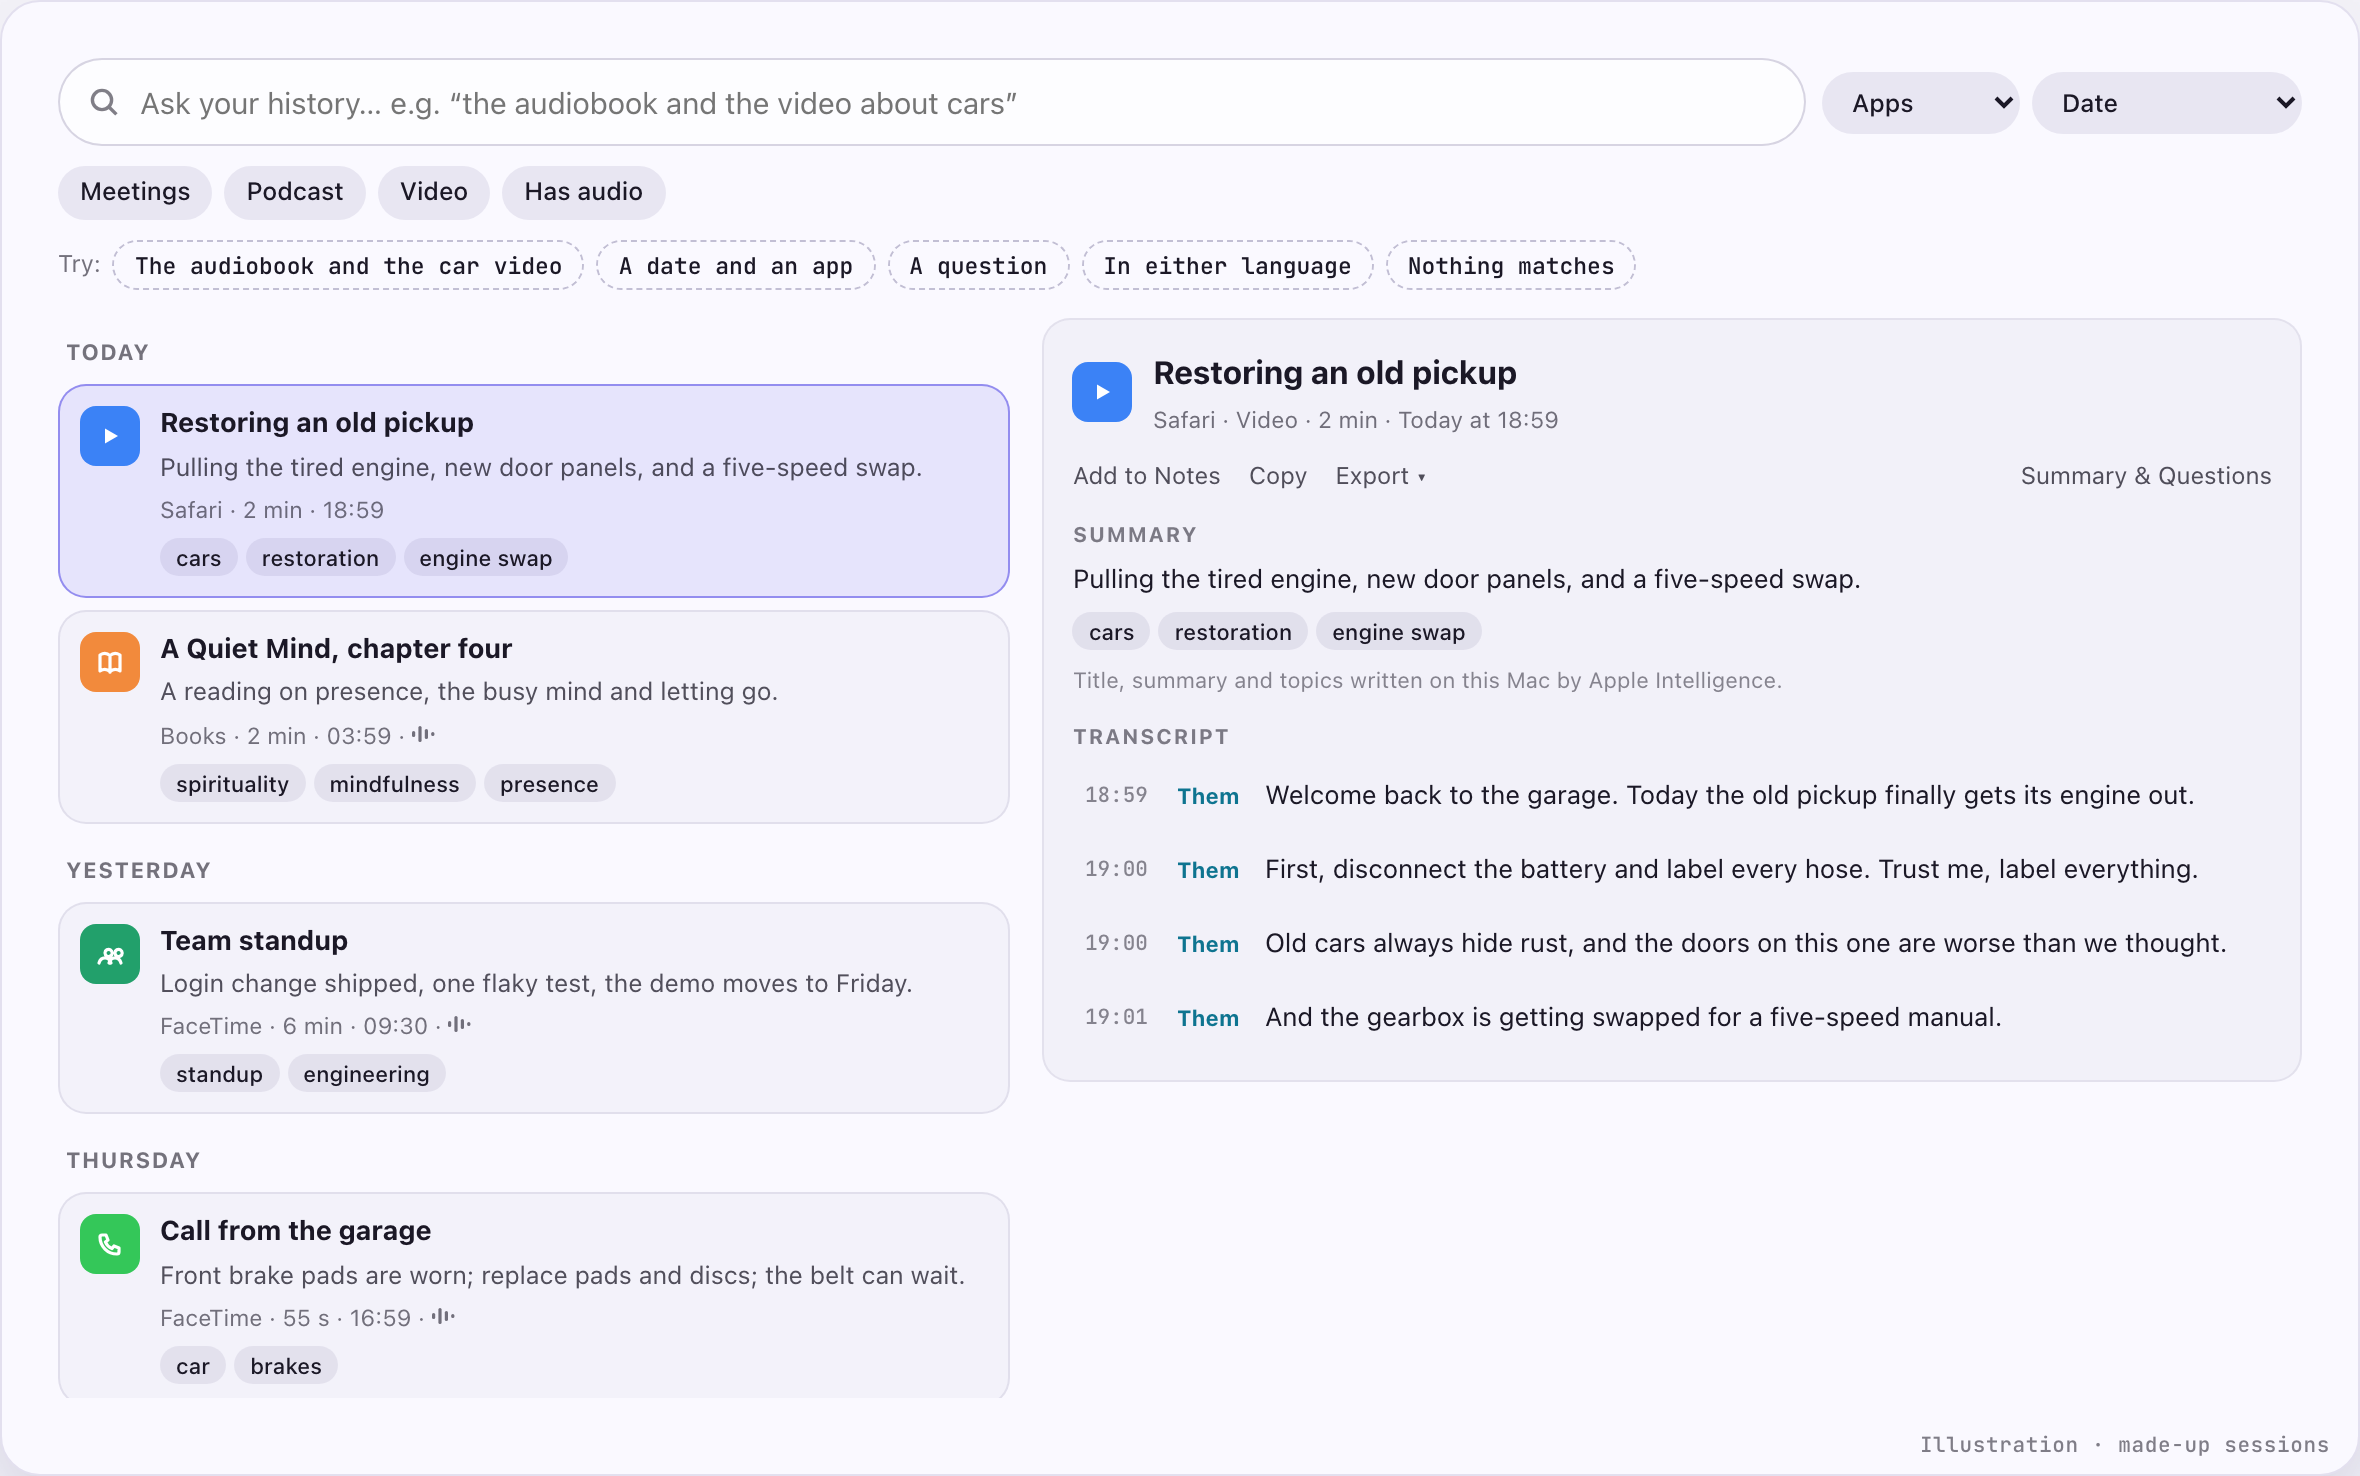Image resolution: width=2360 pixels, height=1476 pixels.
Task: Click the 'engineering' tag
Action: click(x=367, y=1074)
